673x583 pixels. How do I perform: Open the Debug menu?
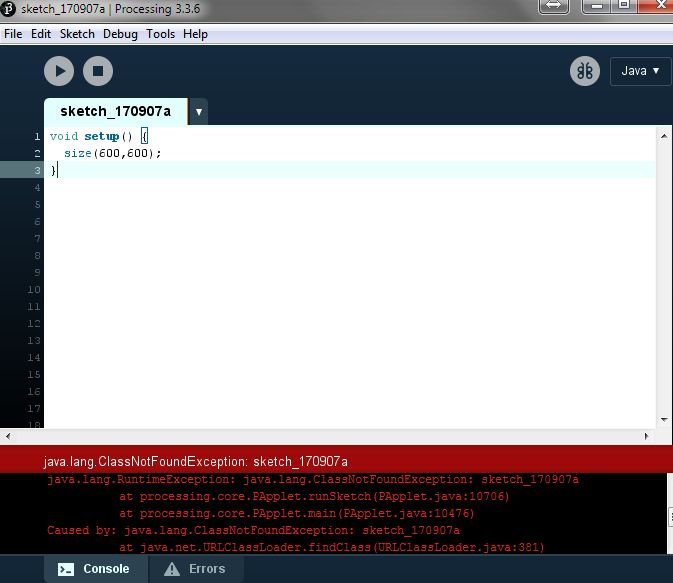[x=120, y=34]
